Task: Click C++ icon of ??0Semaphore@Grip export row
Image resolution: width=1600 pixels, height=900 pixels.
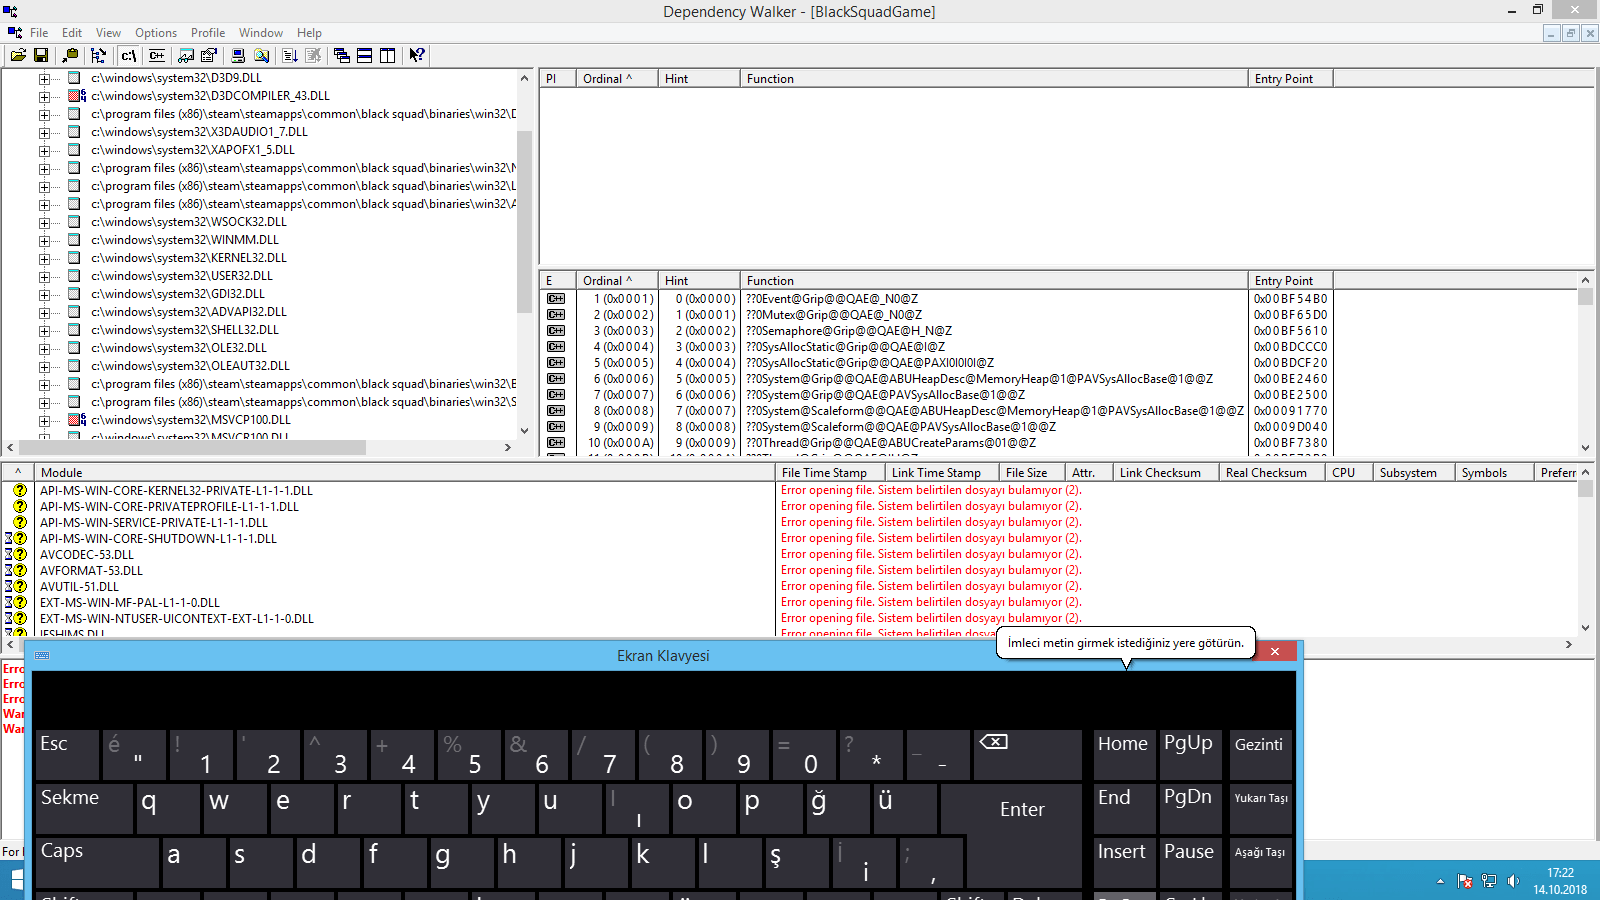Action: click(556, 331)
